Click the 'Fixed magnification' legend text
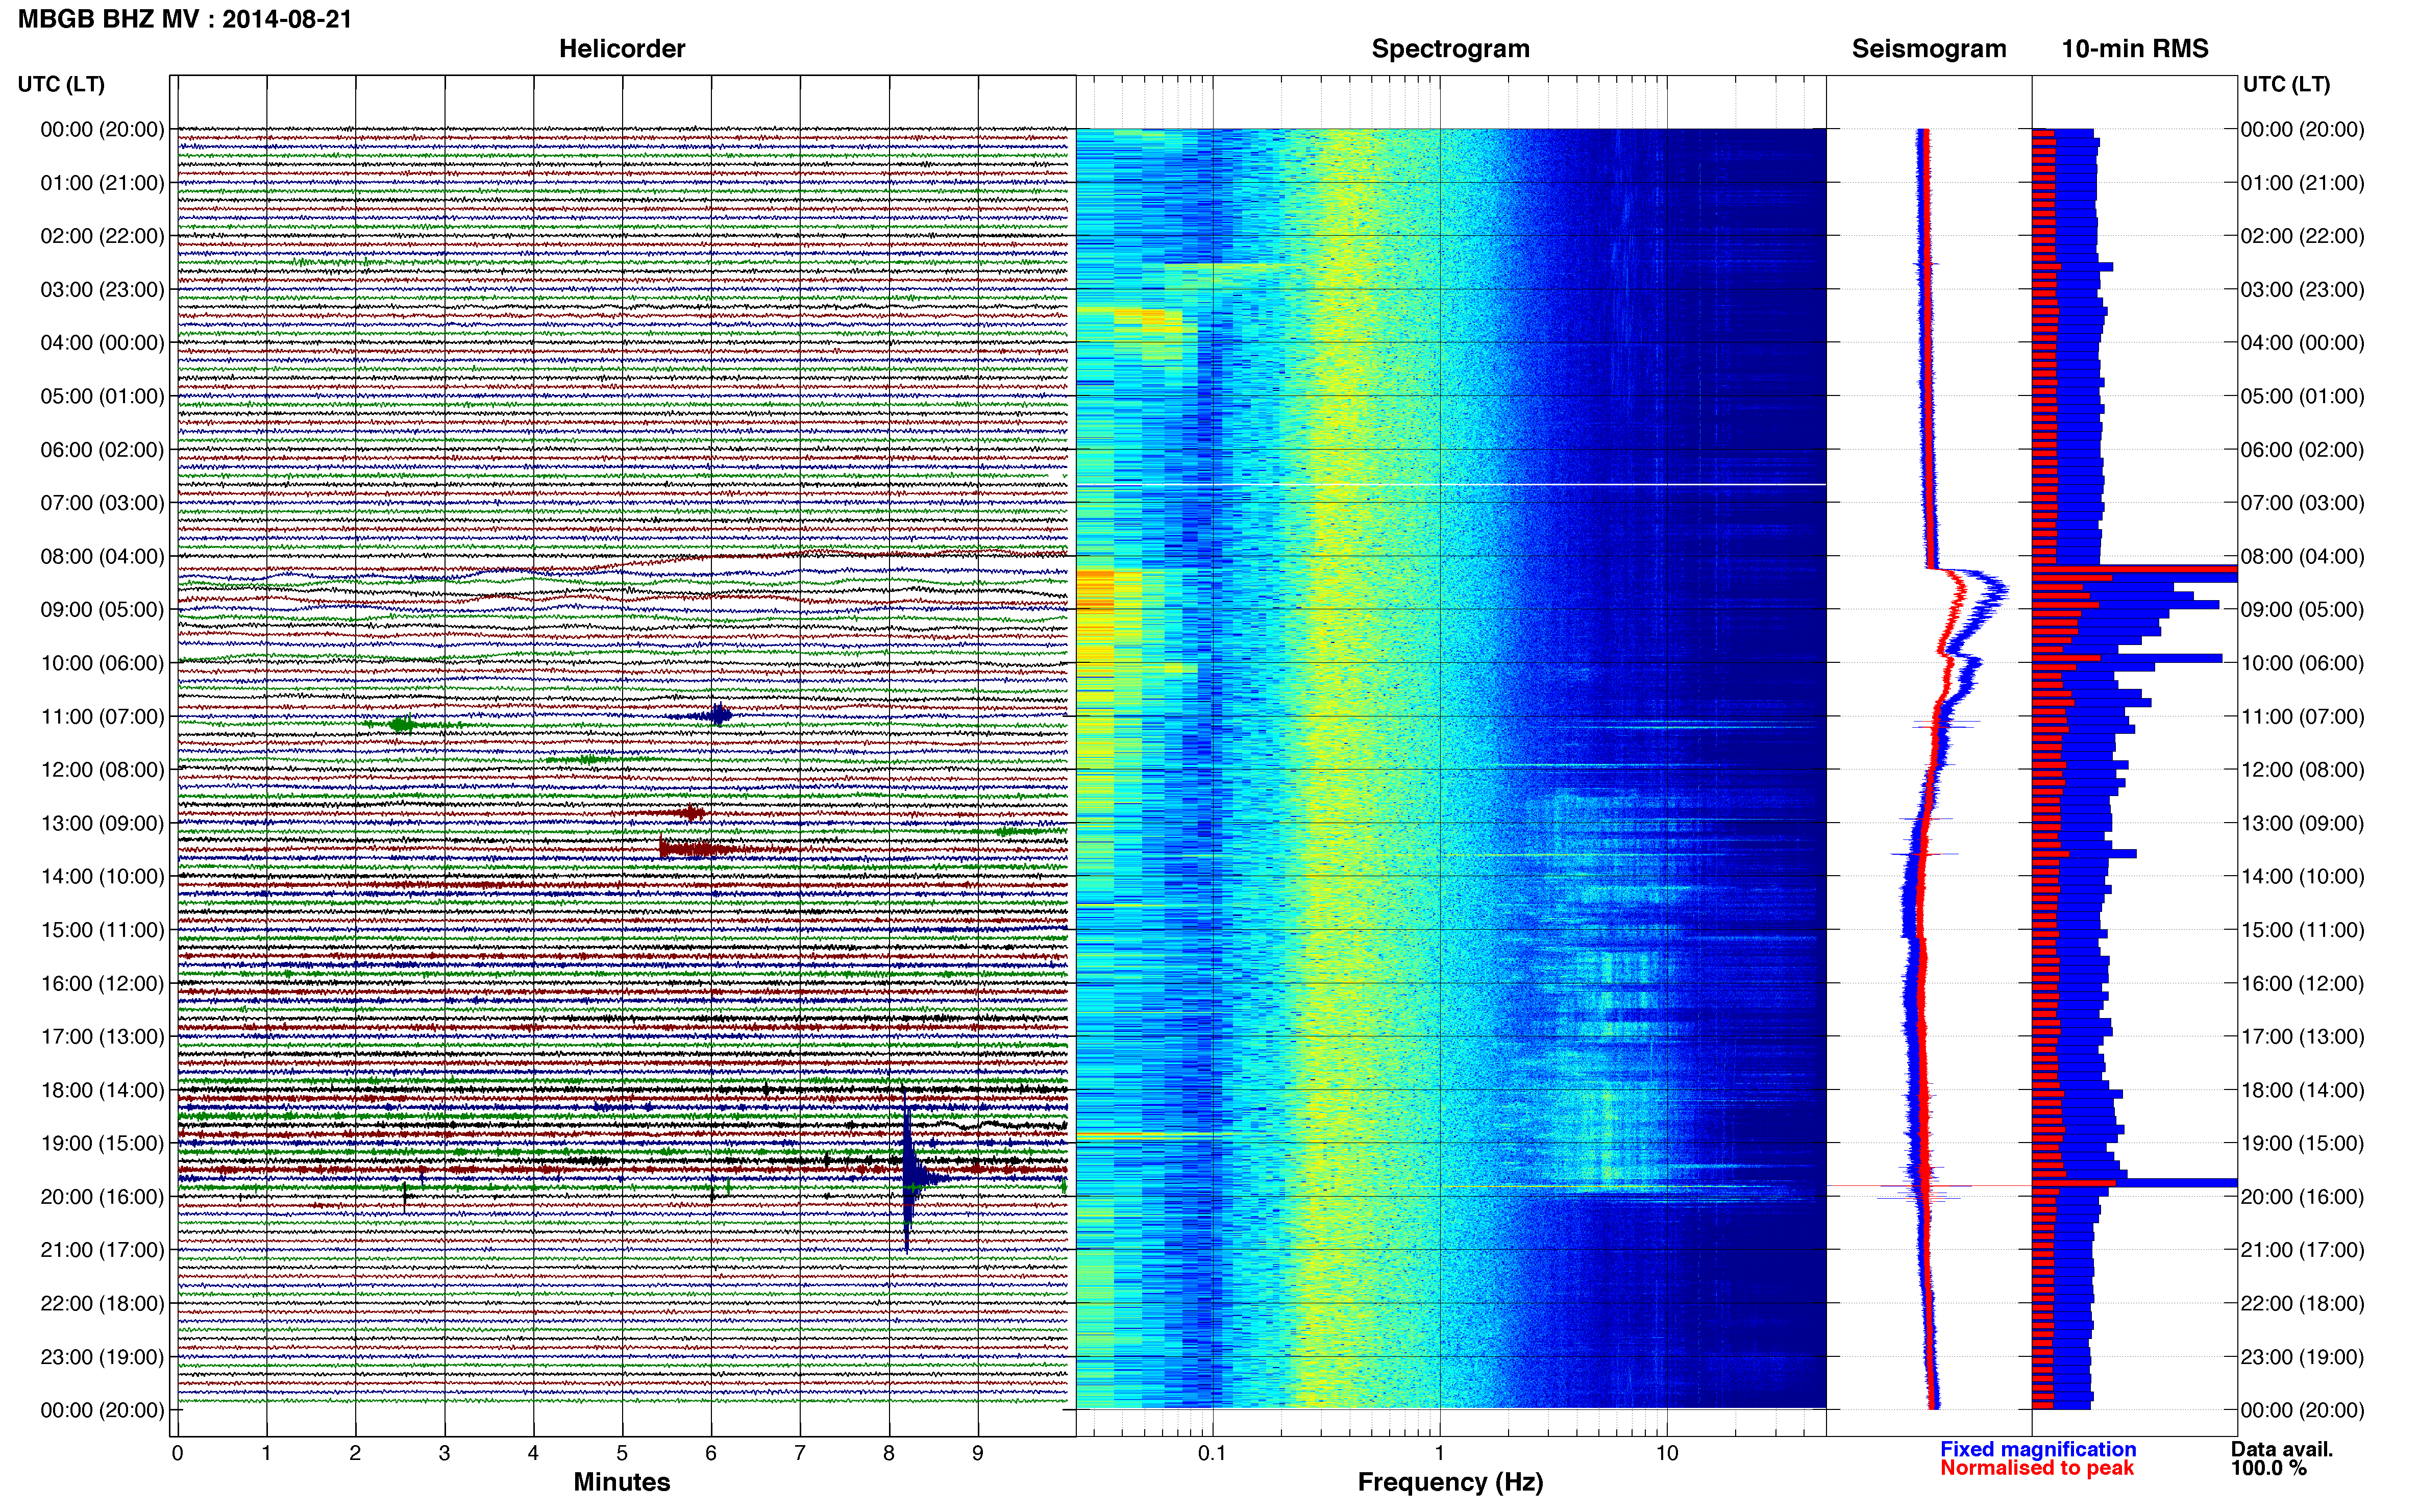2419x1512 pixels. [2038, 1449]
